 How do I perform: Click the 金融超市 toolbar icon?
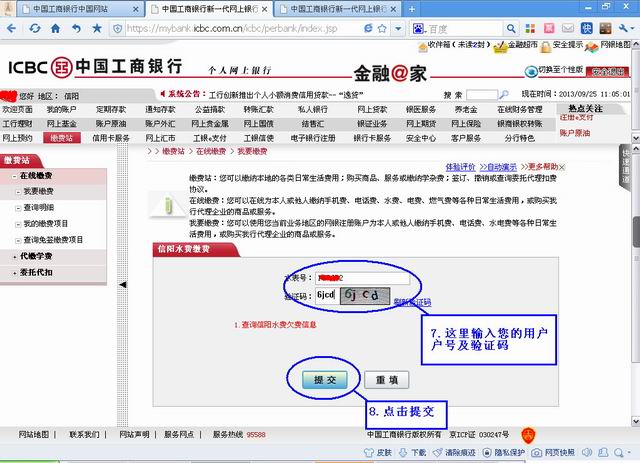[516, 46]
